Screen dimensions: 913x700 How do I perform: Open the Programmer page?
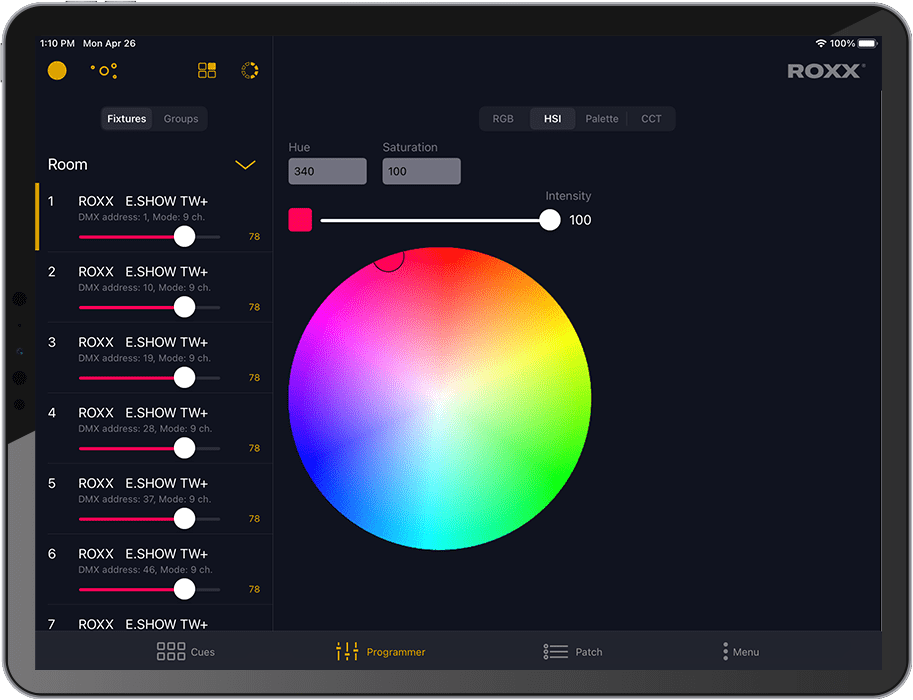pos(381,652)
